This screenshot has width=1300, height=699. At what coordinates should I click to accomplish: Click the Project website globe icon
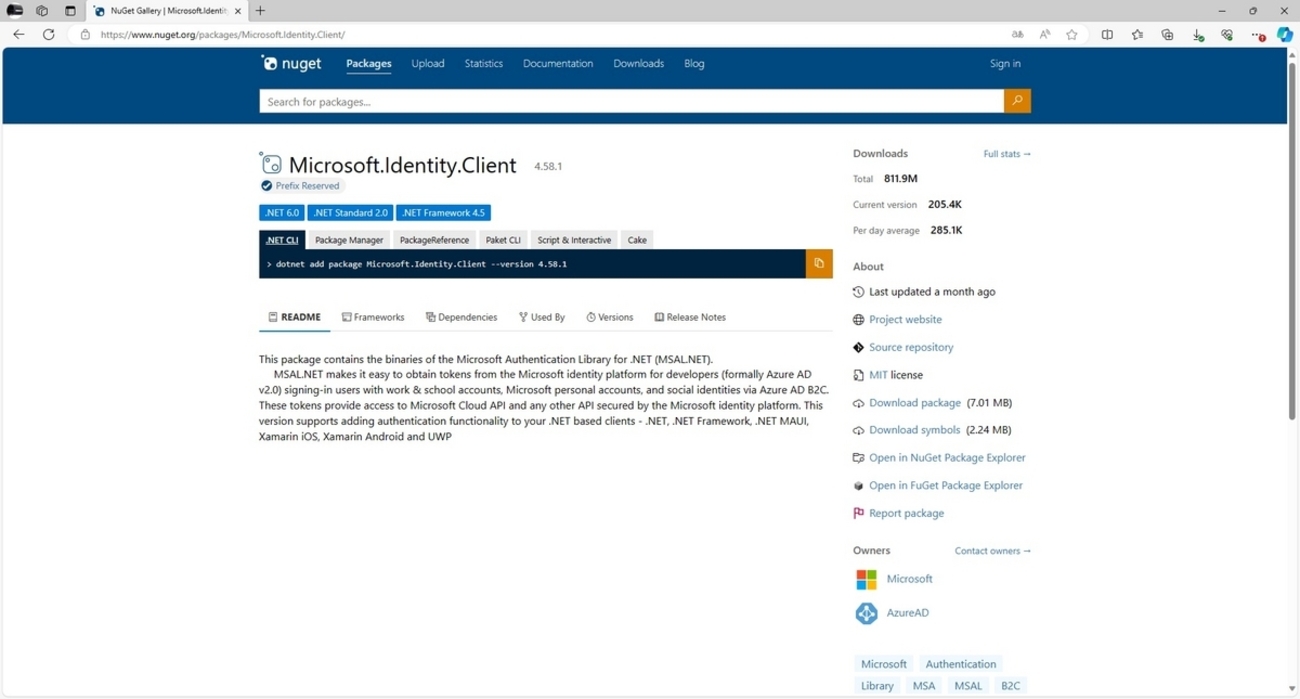(x=857, y=319)
